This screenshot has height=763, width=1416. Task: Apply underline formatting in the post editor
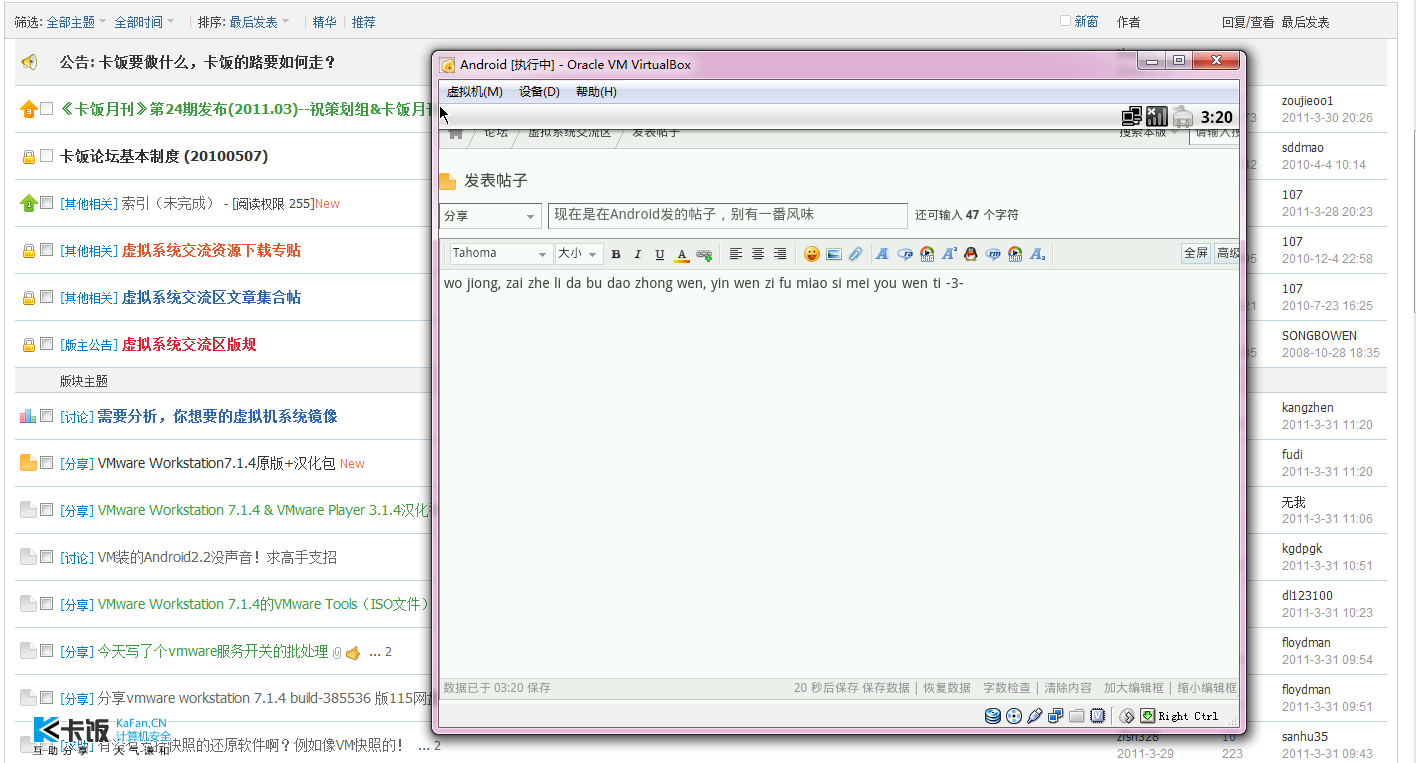[x=659, y=254]
